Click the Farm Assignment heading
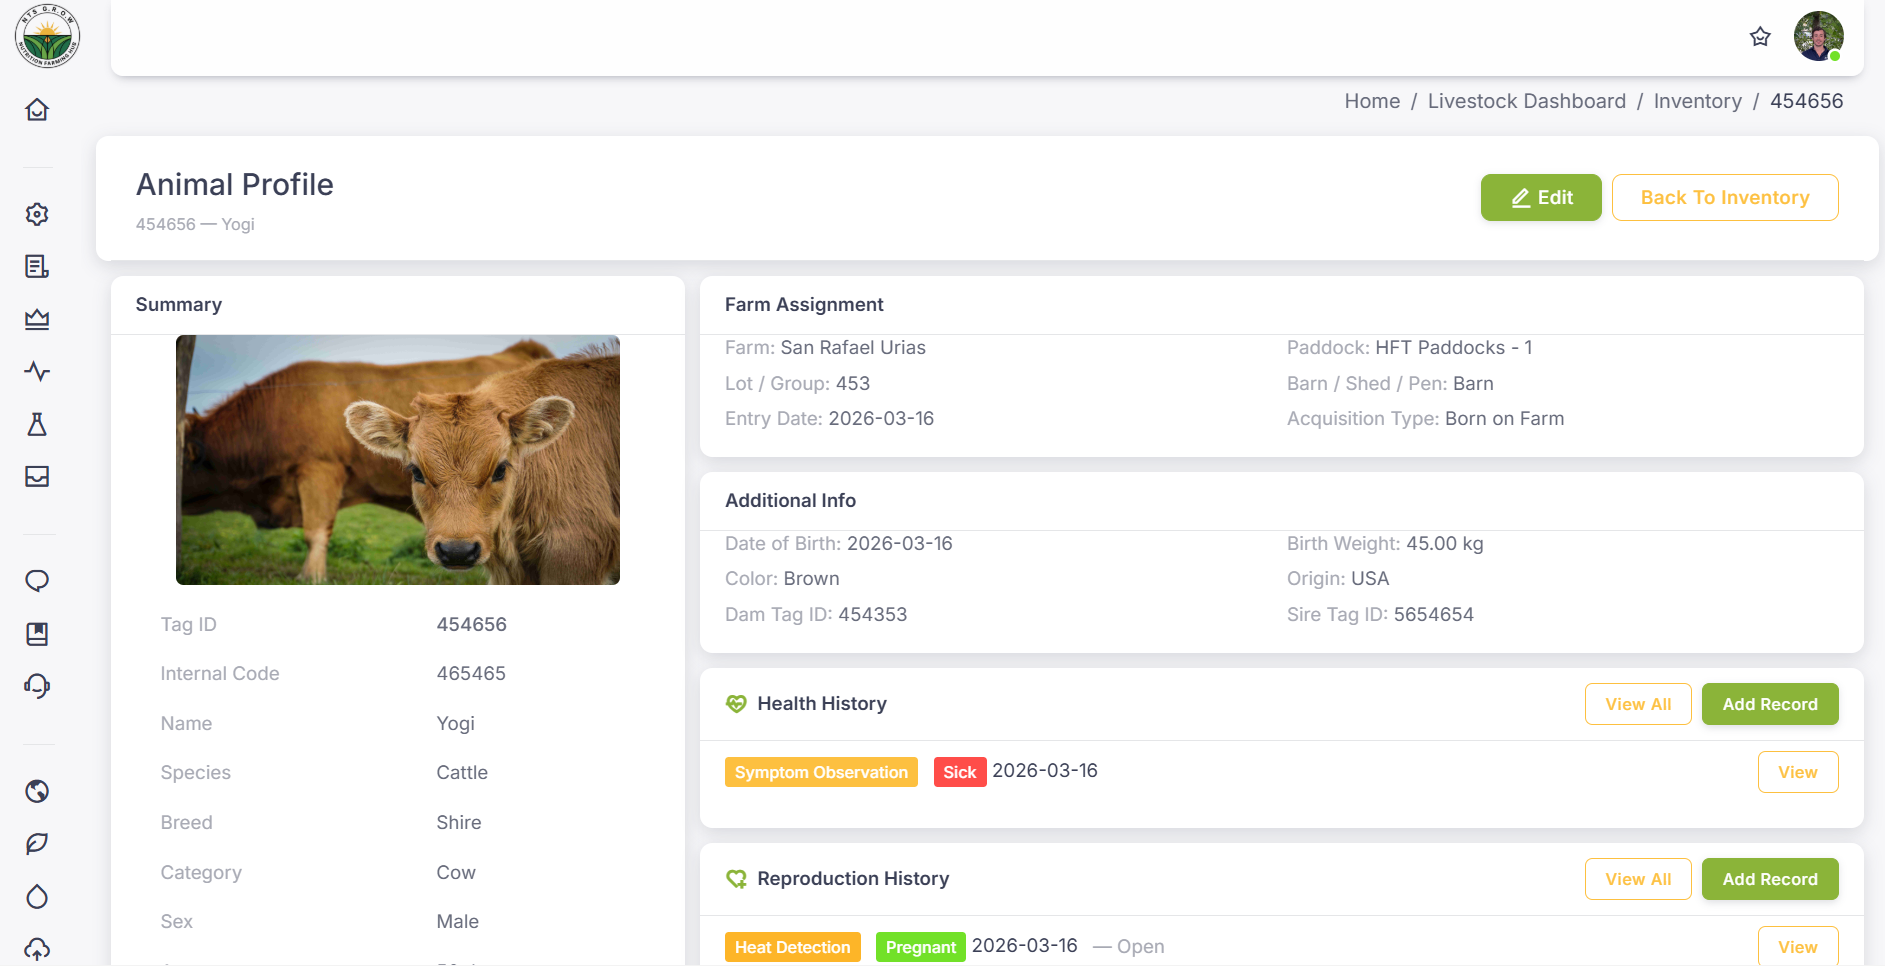 pyautogui.click(x=804, y=305)
